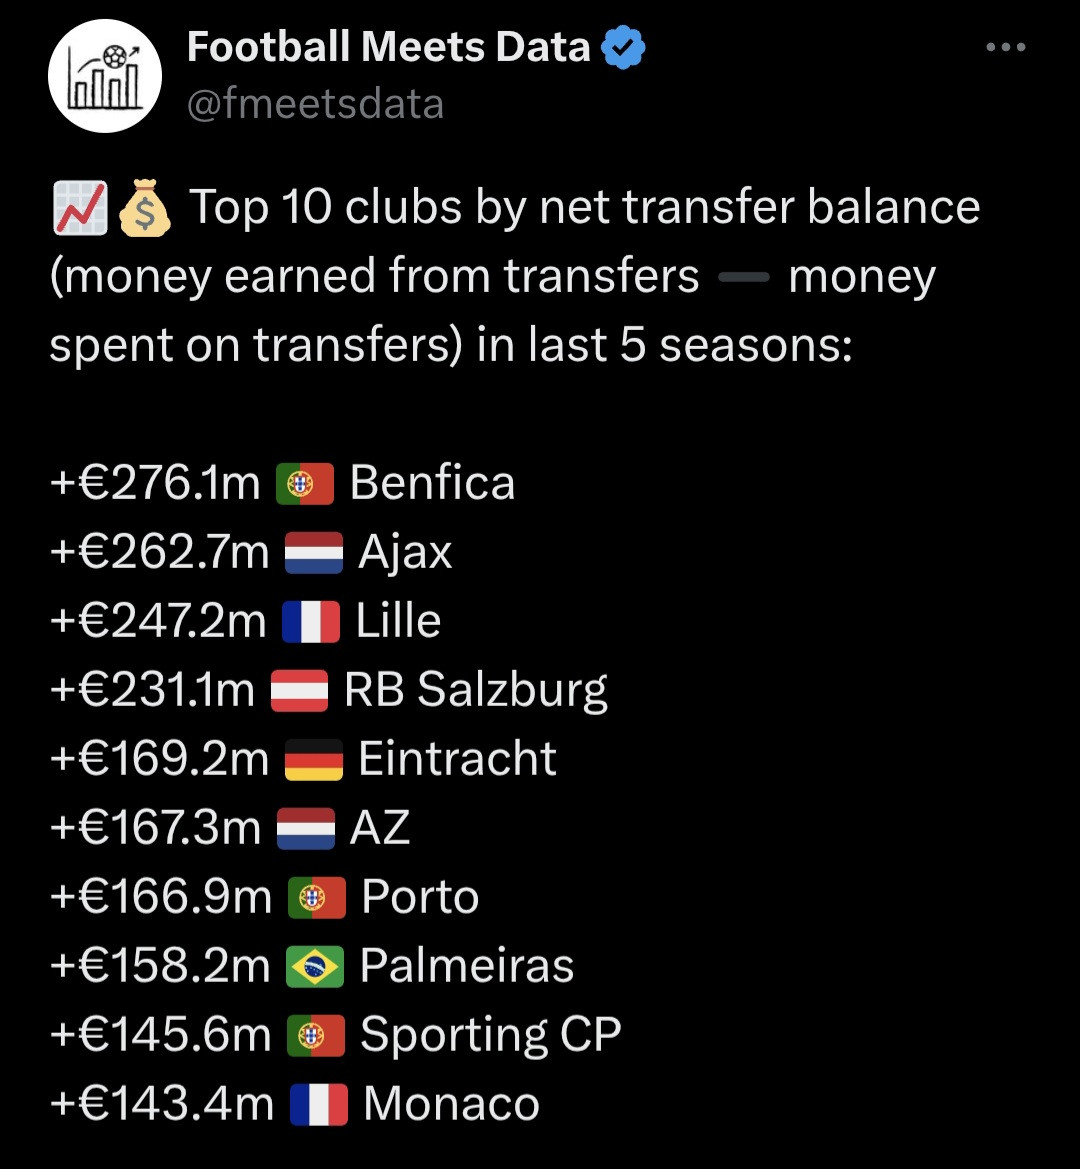This screenshot has width=1080, height=1169.
Task: Click the +€276.1m Benfica balance figure
Action: tap(155, 484)
